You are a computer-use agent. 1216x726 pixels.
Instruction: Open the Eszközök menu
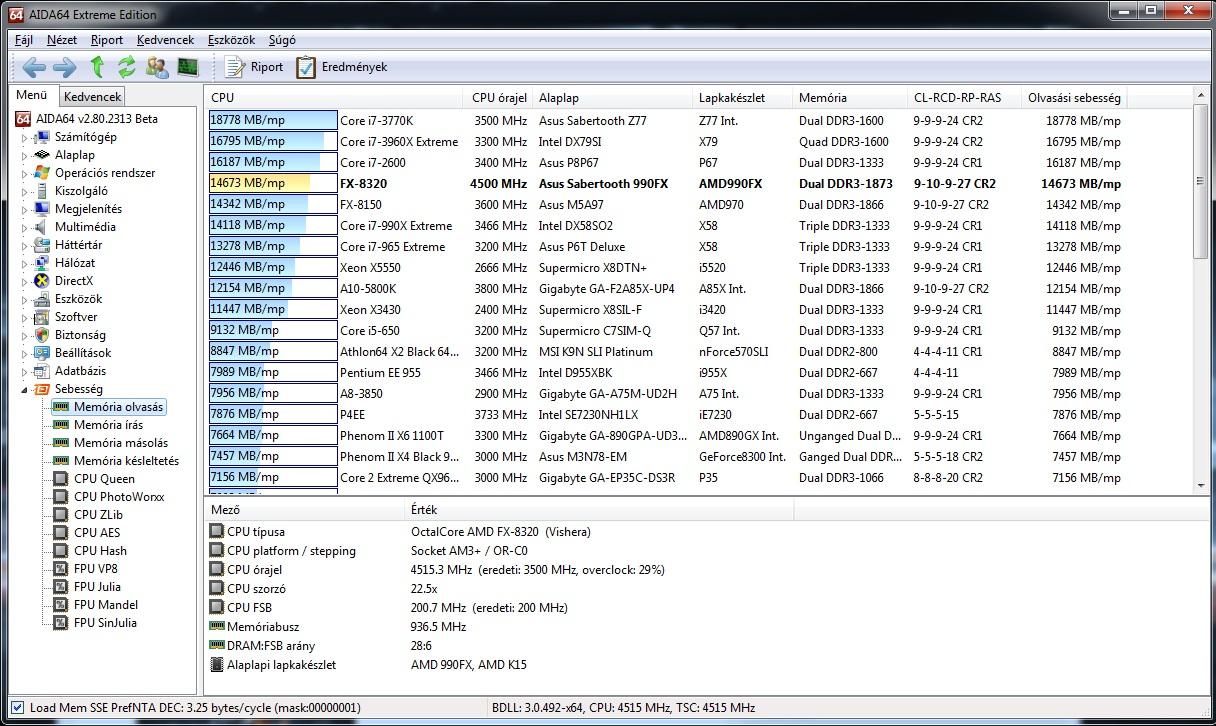(x=233, y=40)
